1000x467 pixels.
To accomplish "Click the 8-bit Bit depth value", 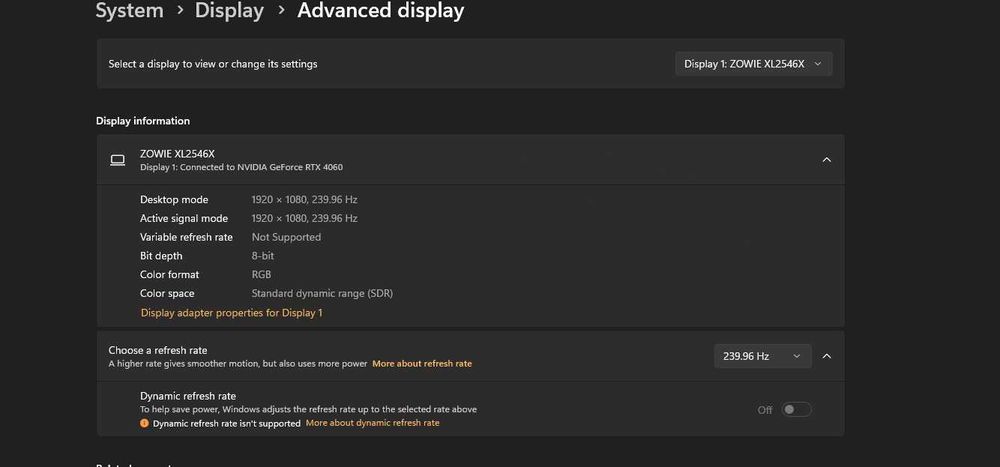I will pos(263,256).
